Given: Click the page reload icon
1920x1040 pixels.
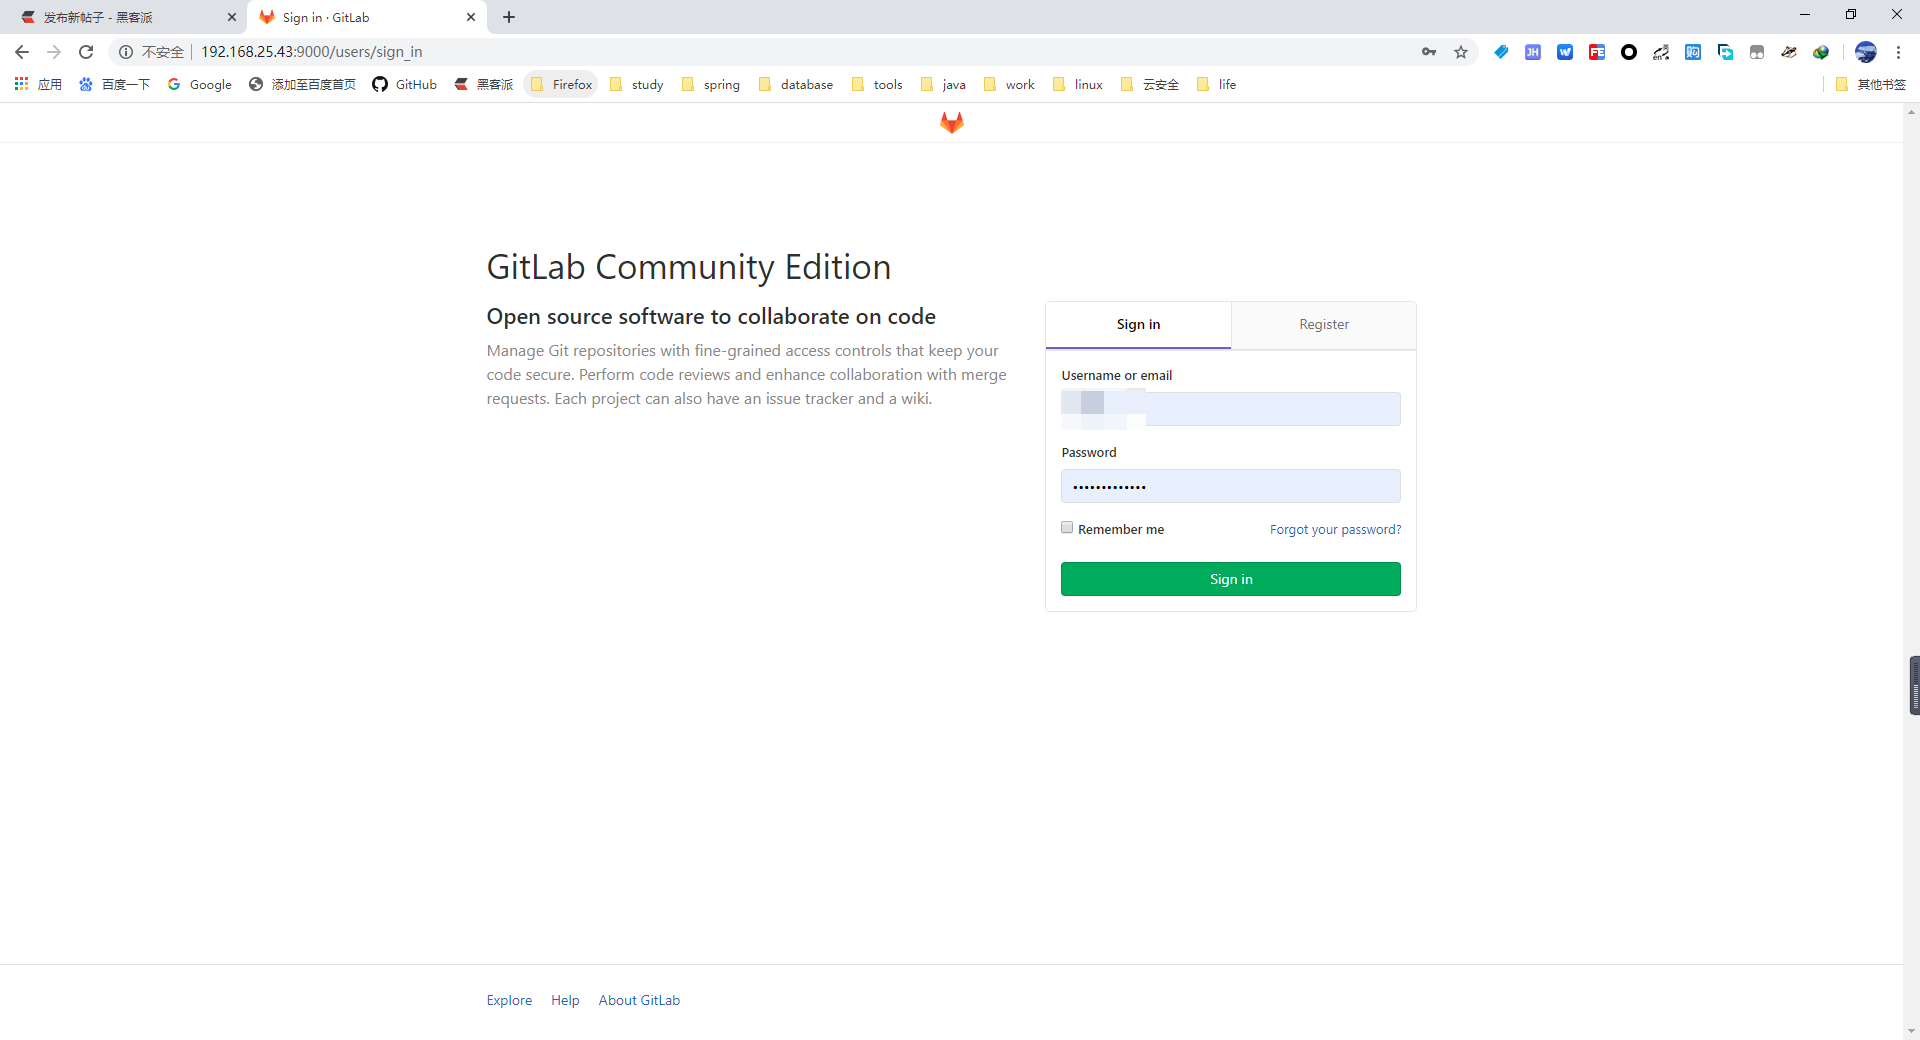Looking at the screenshot, I should [85, 52].
